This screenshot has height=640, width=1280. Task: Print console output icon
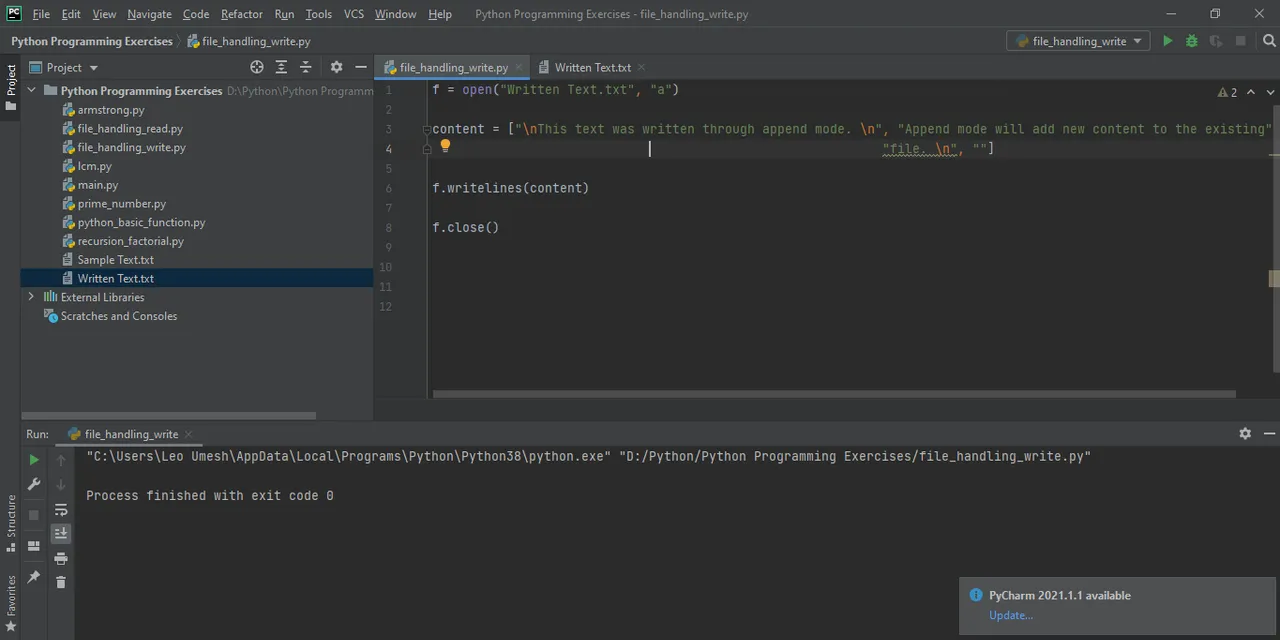[x=61, y=558]
